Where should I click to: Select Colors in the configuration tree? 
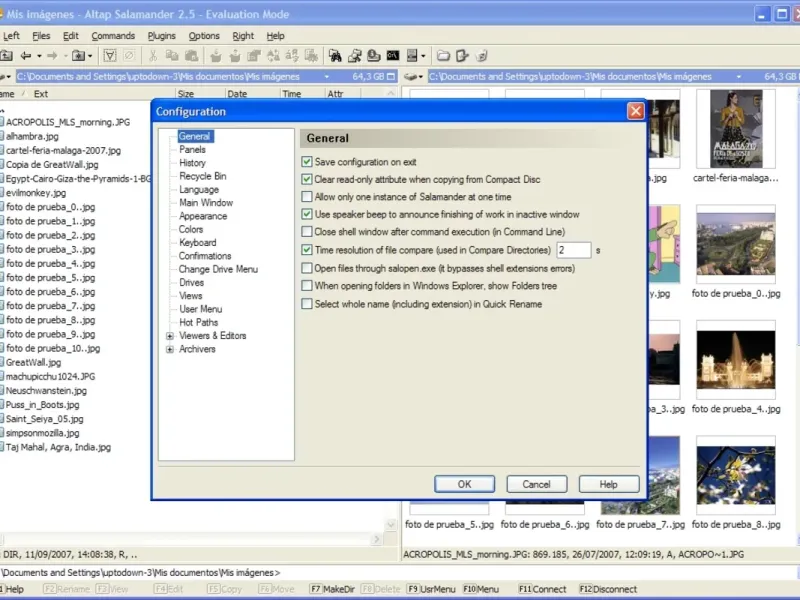pyautogui.click(x=191, y=229)
